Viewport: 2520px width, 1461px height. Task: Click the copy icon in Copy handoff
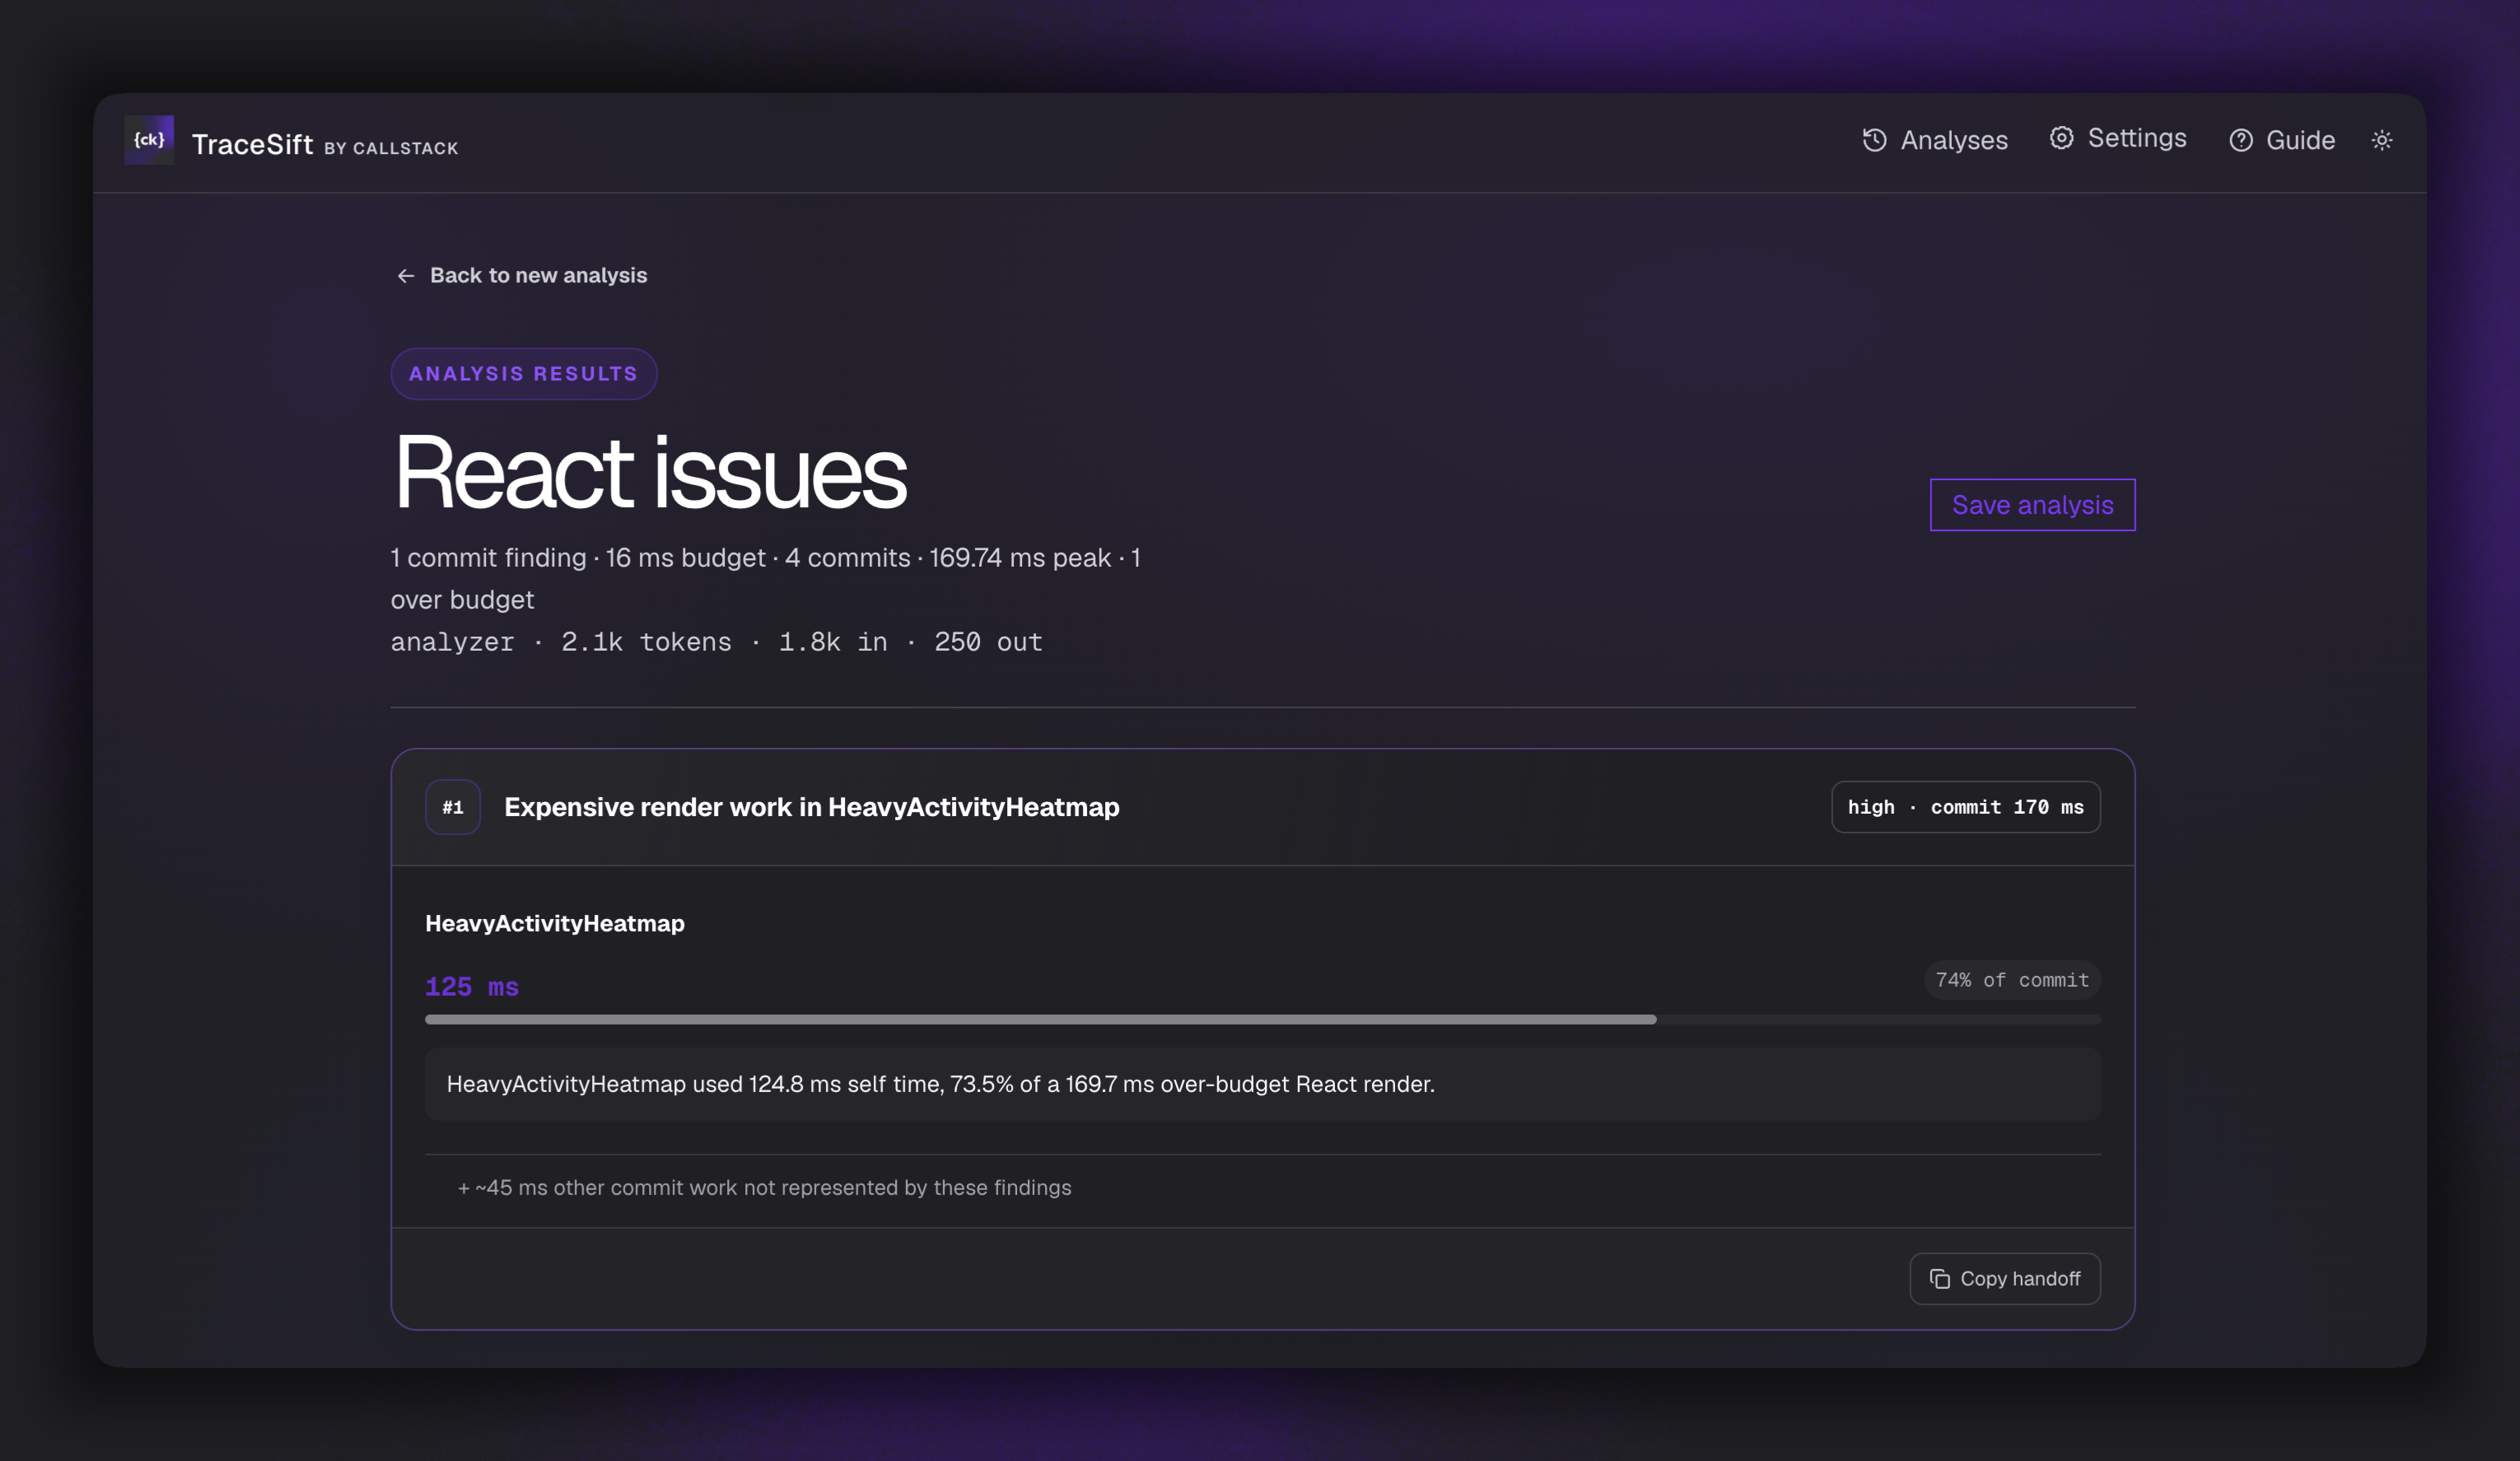click(1939, 1279)
